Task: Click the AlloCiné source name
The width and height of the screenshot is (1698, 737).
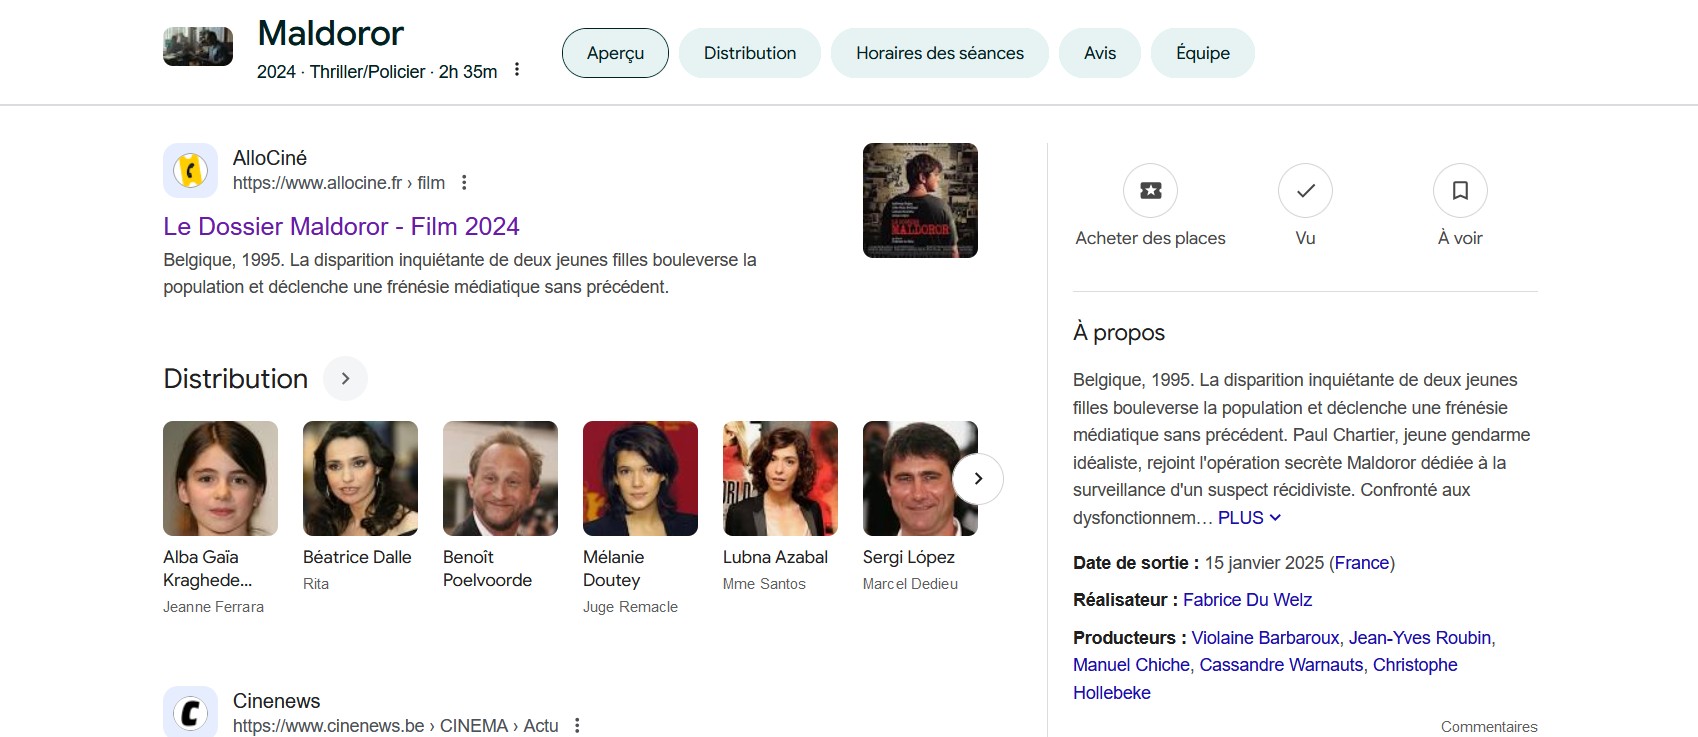Action: coord(270,158)
